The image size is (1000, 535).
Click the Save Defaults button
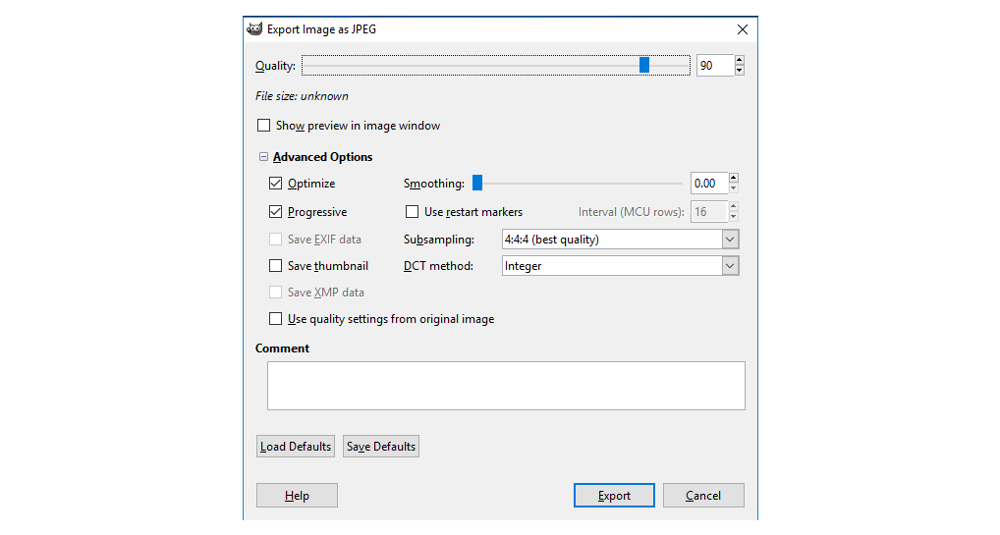pyautogui.click(x=381, y=446)
